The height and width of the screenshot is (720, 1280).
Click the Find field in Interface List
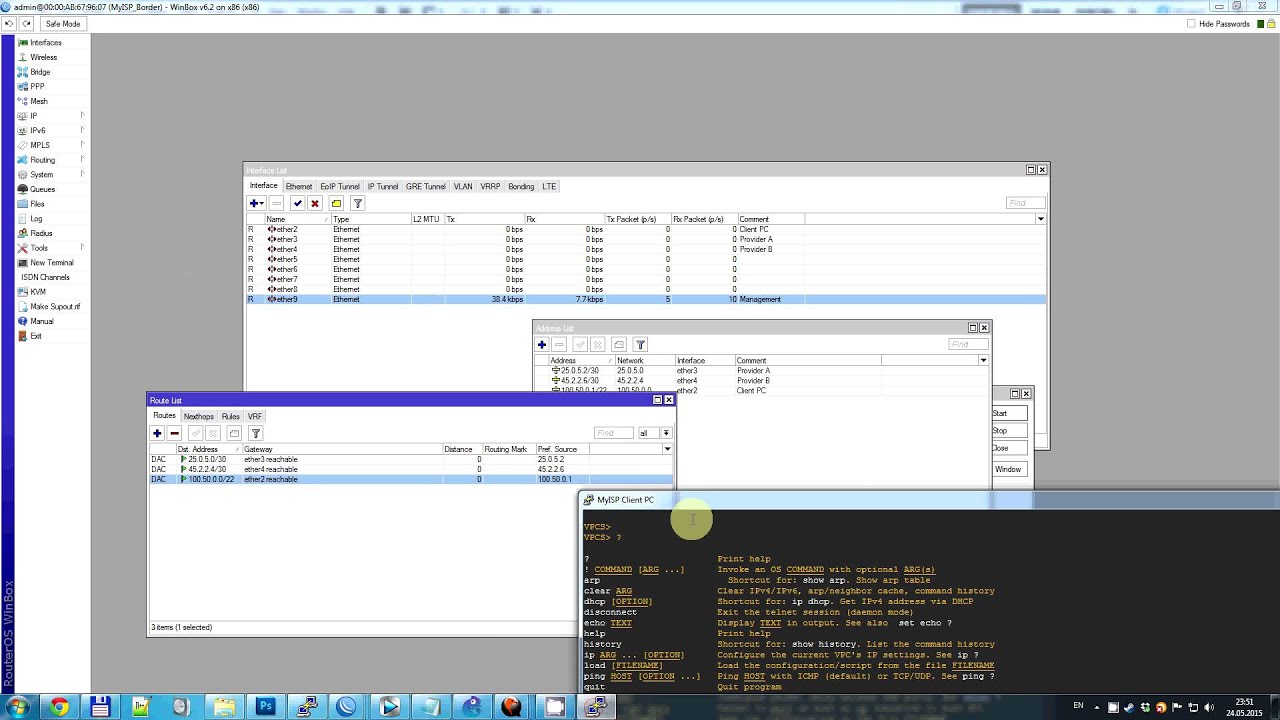click(1025, 203)
